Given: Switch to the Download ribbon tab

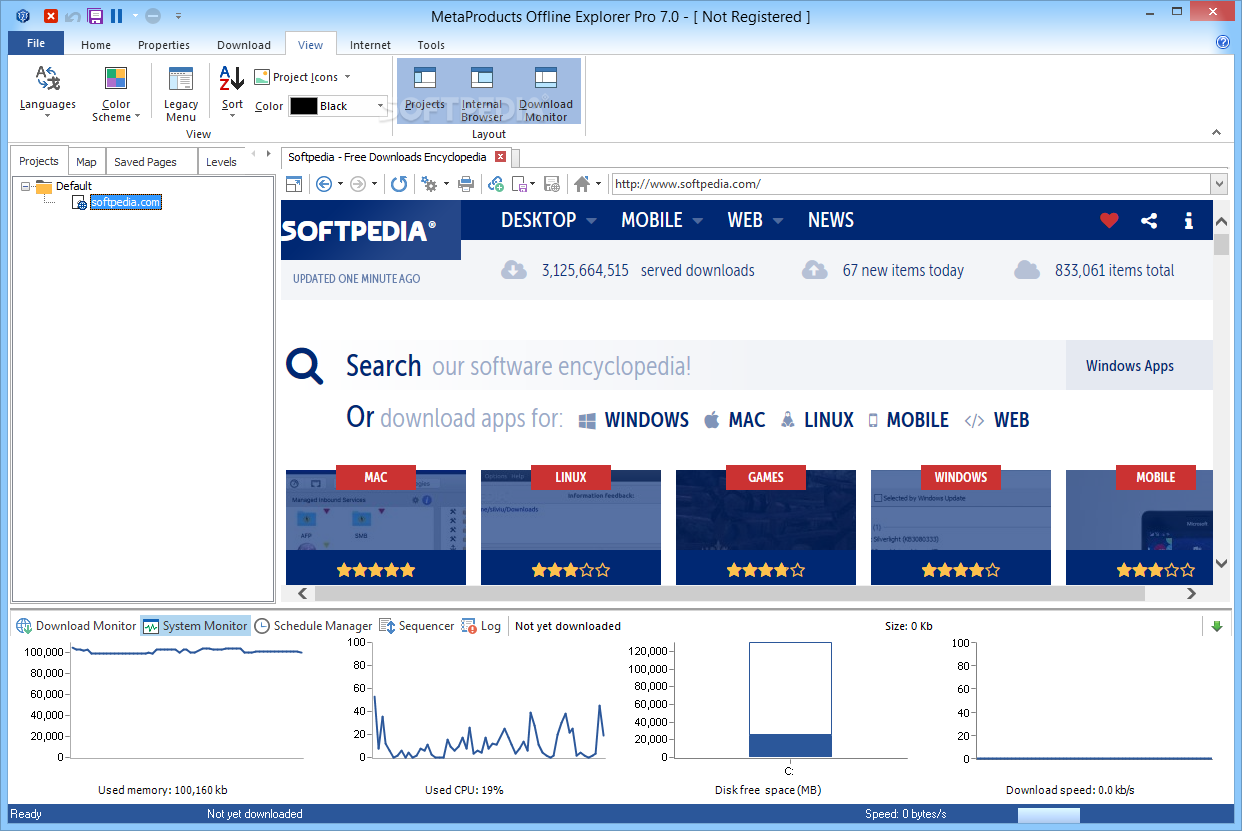Looking at the screenshot, I should [x=244, y=45].
